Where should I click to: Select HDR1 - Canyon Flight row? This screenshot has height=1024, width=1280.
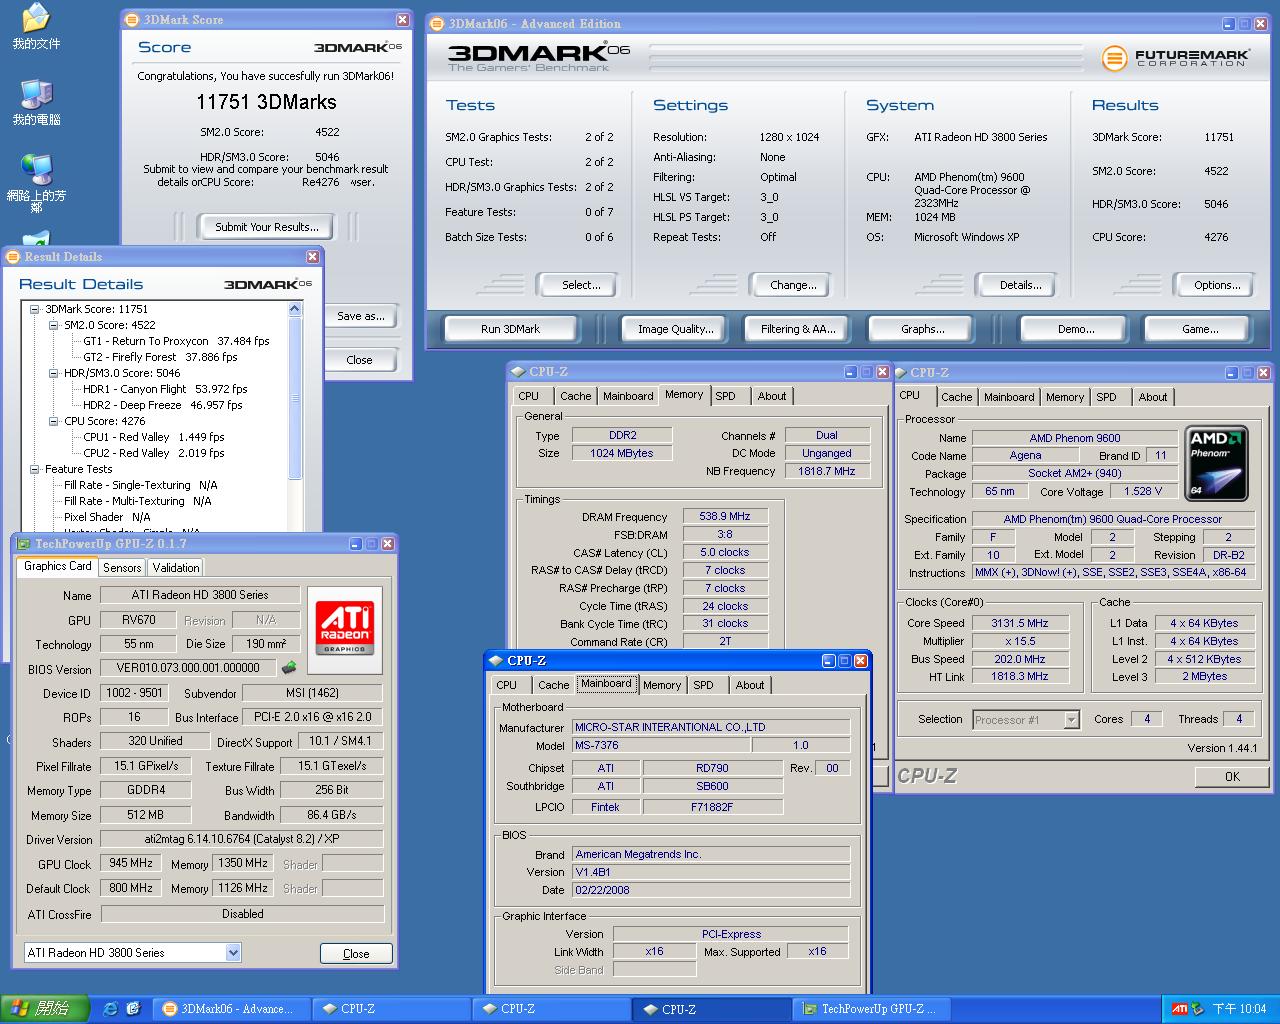(x=165, y=389)
